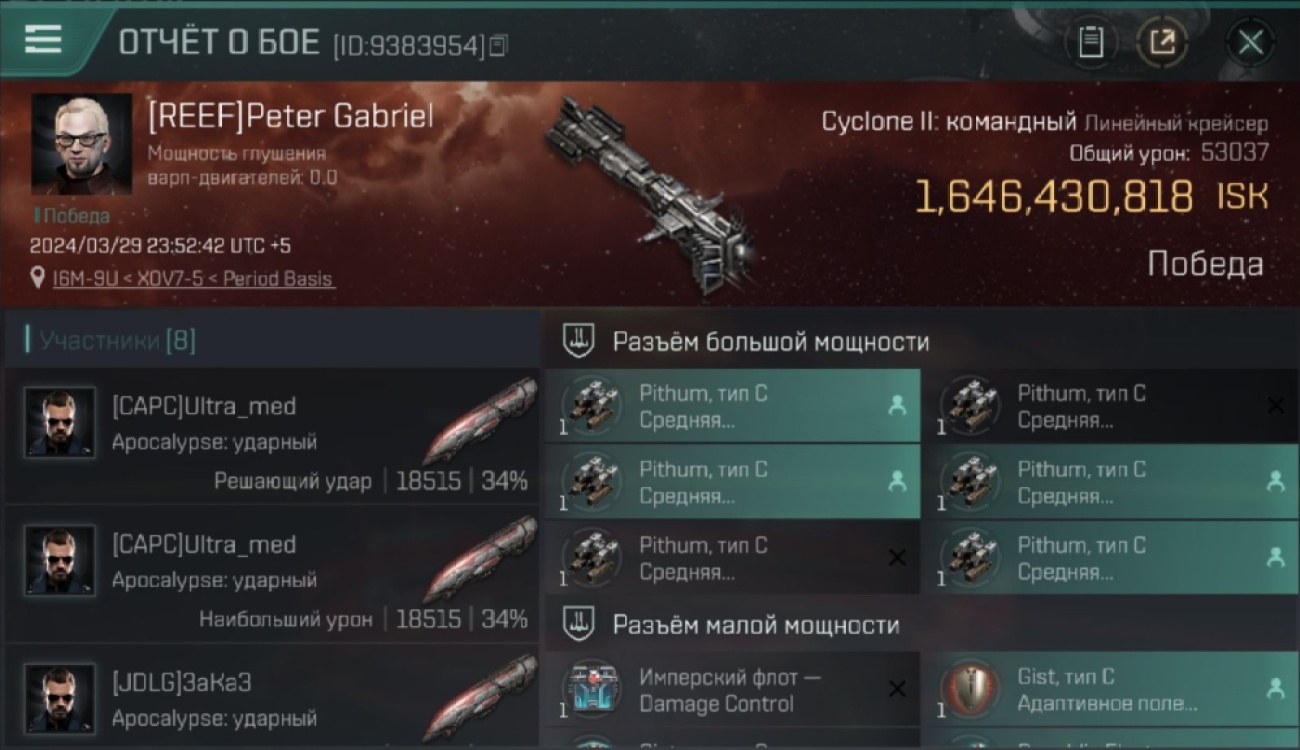Click the Разъём большой мощности section icon
This screenshot has width=1300, height=750.
579,341
